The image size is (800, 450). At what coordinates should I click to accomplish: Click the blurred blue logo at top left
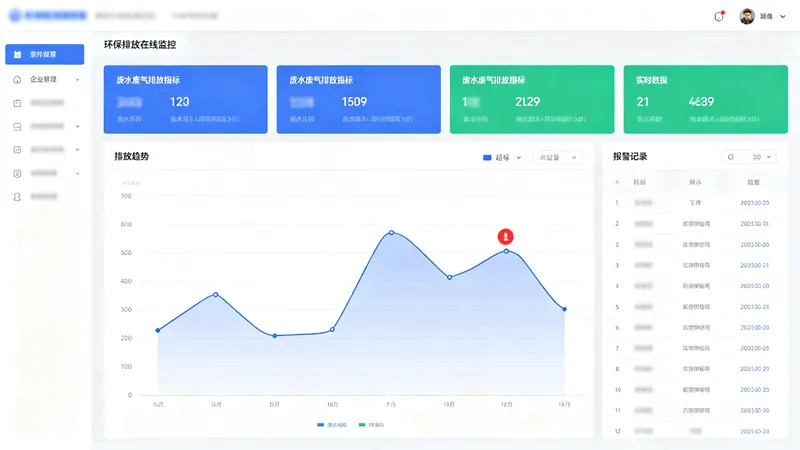click(47, 16)
